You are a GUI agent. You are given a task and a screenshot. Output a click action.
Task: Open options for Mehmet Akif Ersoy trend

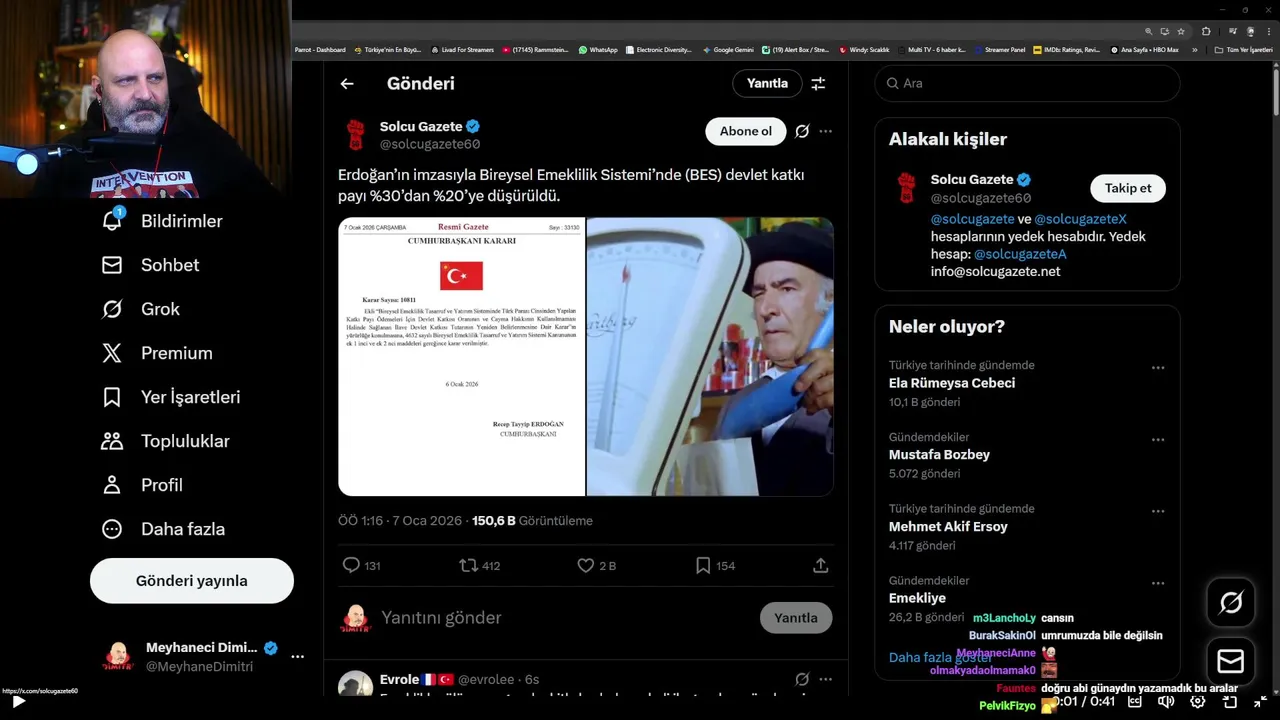(x=1158, y=512)
